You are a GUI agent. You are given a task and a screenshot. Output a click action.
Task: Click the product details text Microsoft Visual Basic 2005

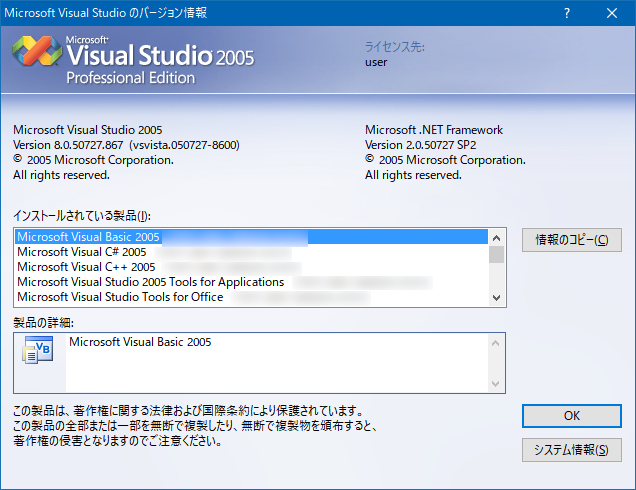[x=140, y=342]
